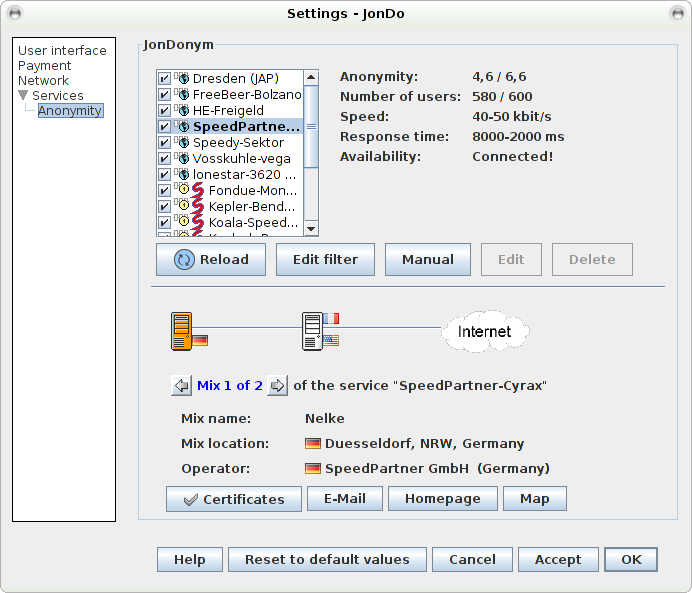Click the service list scrollbar thumb
Viewport: 692px width, 593px height.
tap(311, 127)
